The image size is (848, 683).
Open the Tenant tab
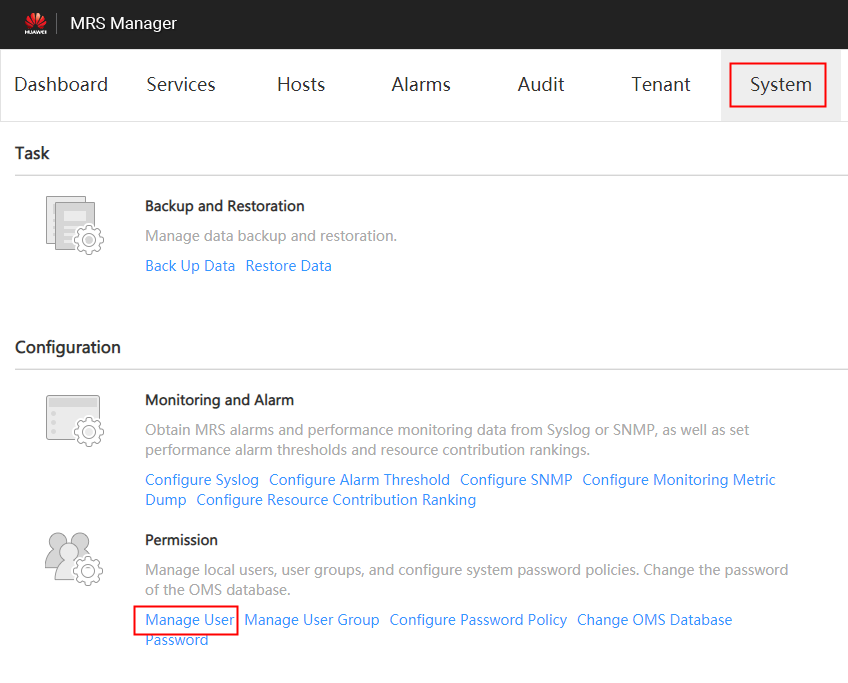[661, 84]
